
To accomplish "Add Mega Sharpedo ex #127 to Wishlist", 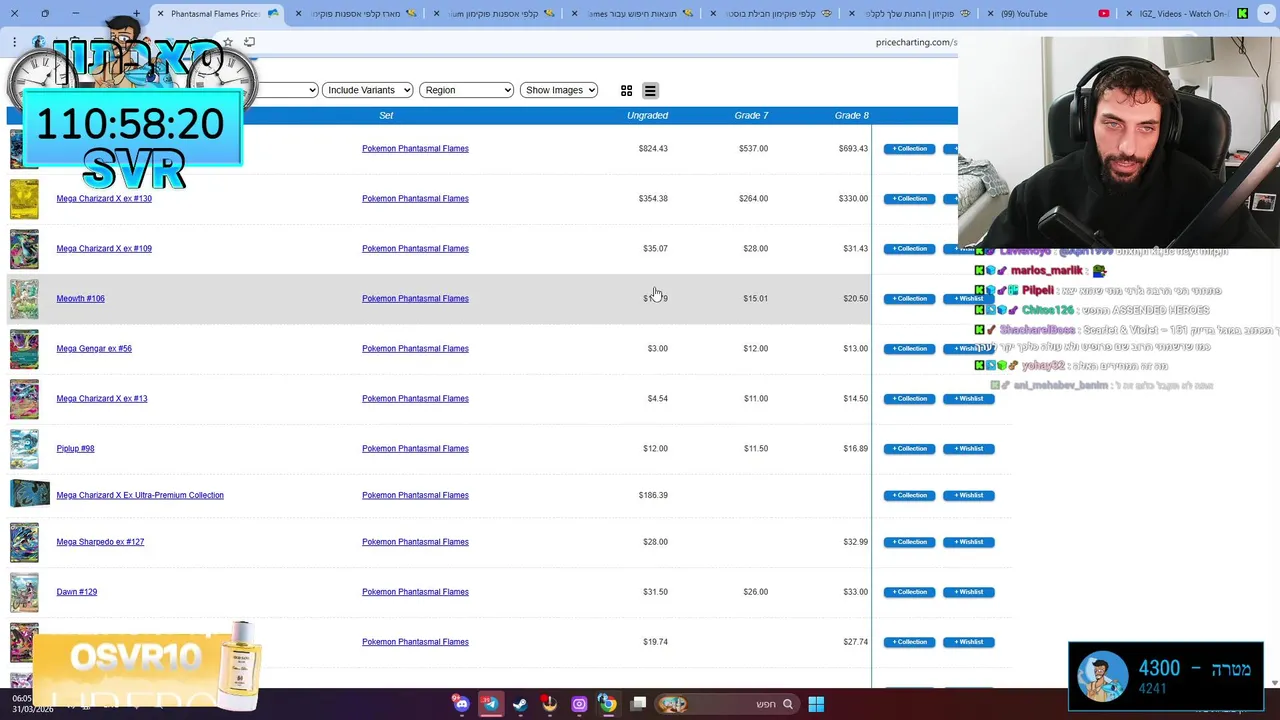I will pyautogui.click(x=968, y=542).
